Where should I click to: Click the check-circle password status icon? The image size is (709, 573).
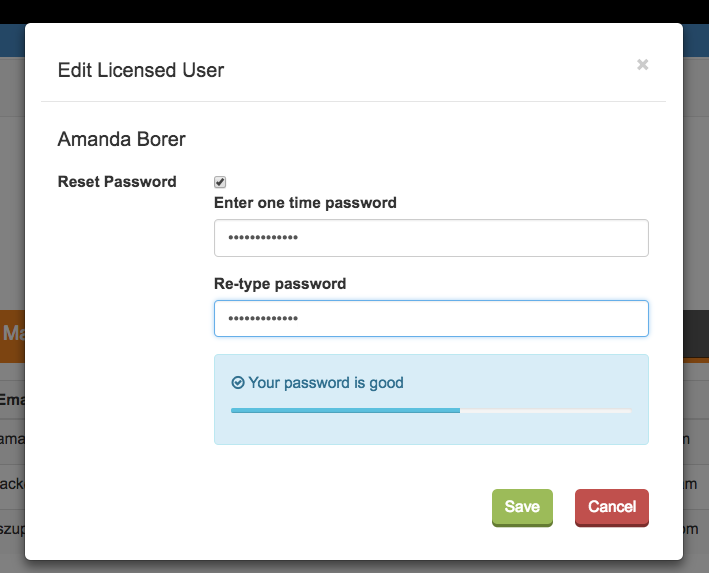(x=238, y=383)
